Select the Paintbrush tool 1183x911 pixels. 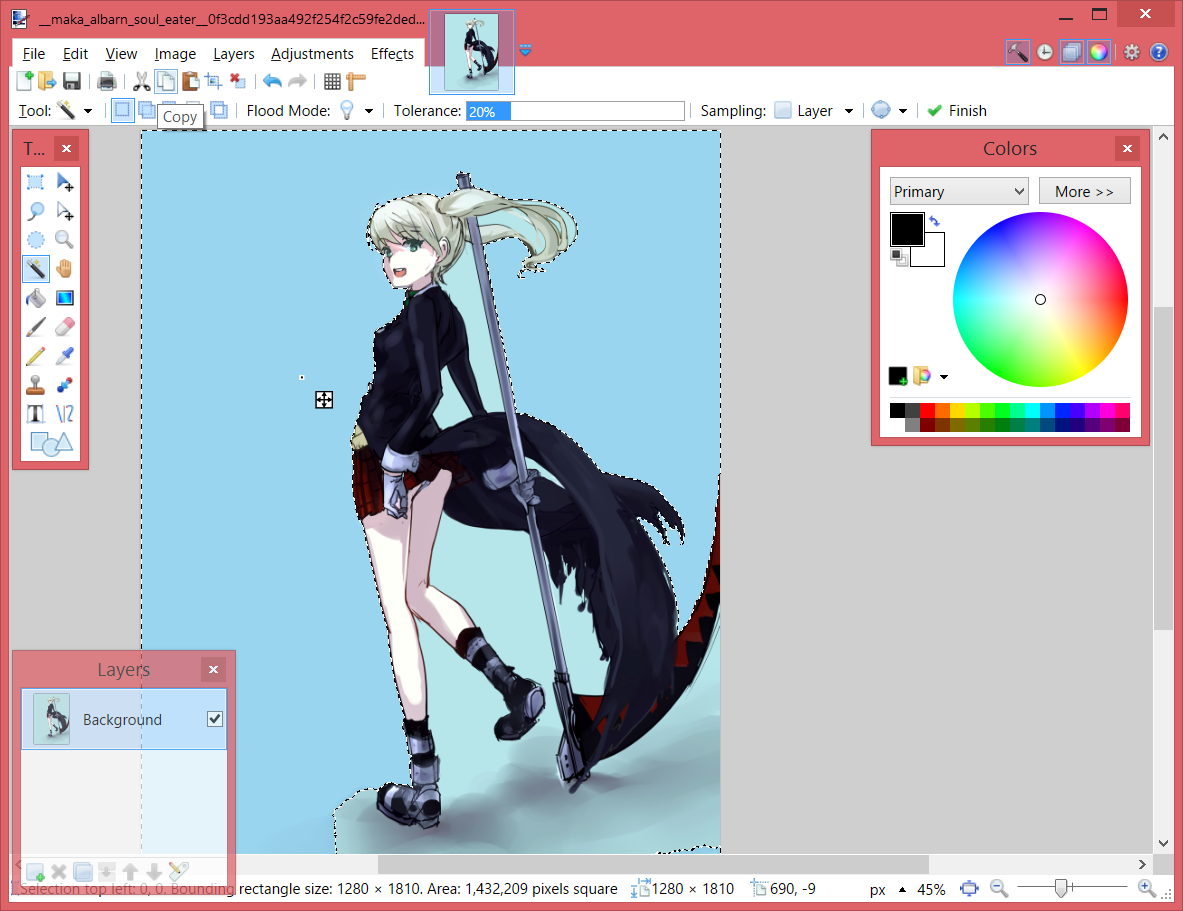(35, 327)
